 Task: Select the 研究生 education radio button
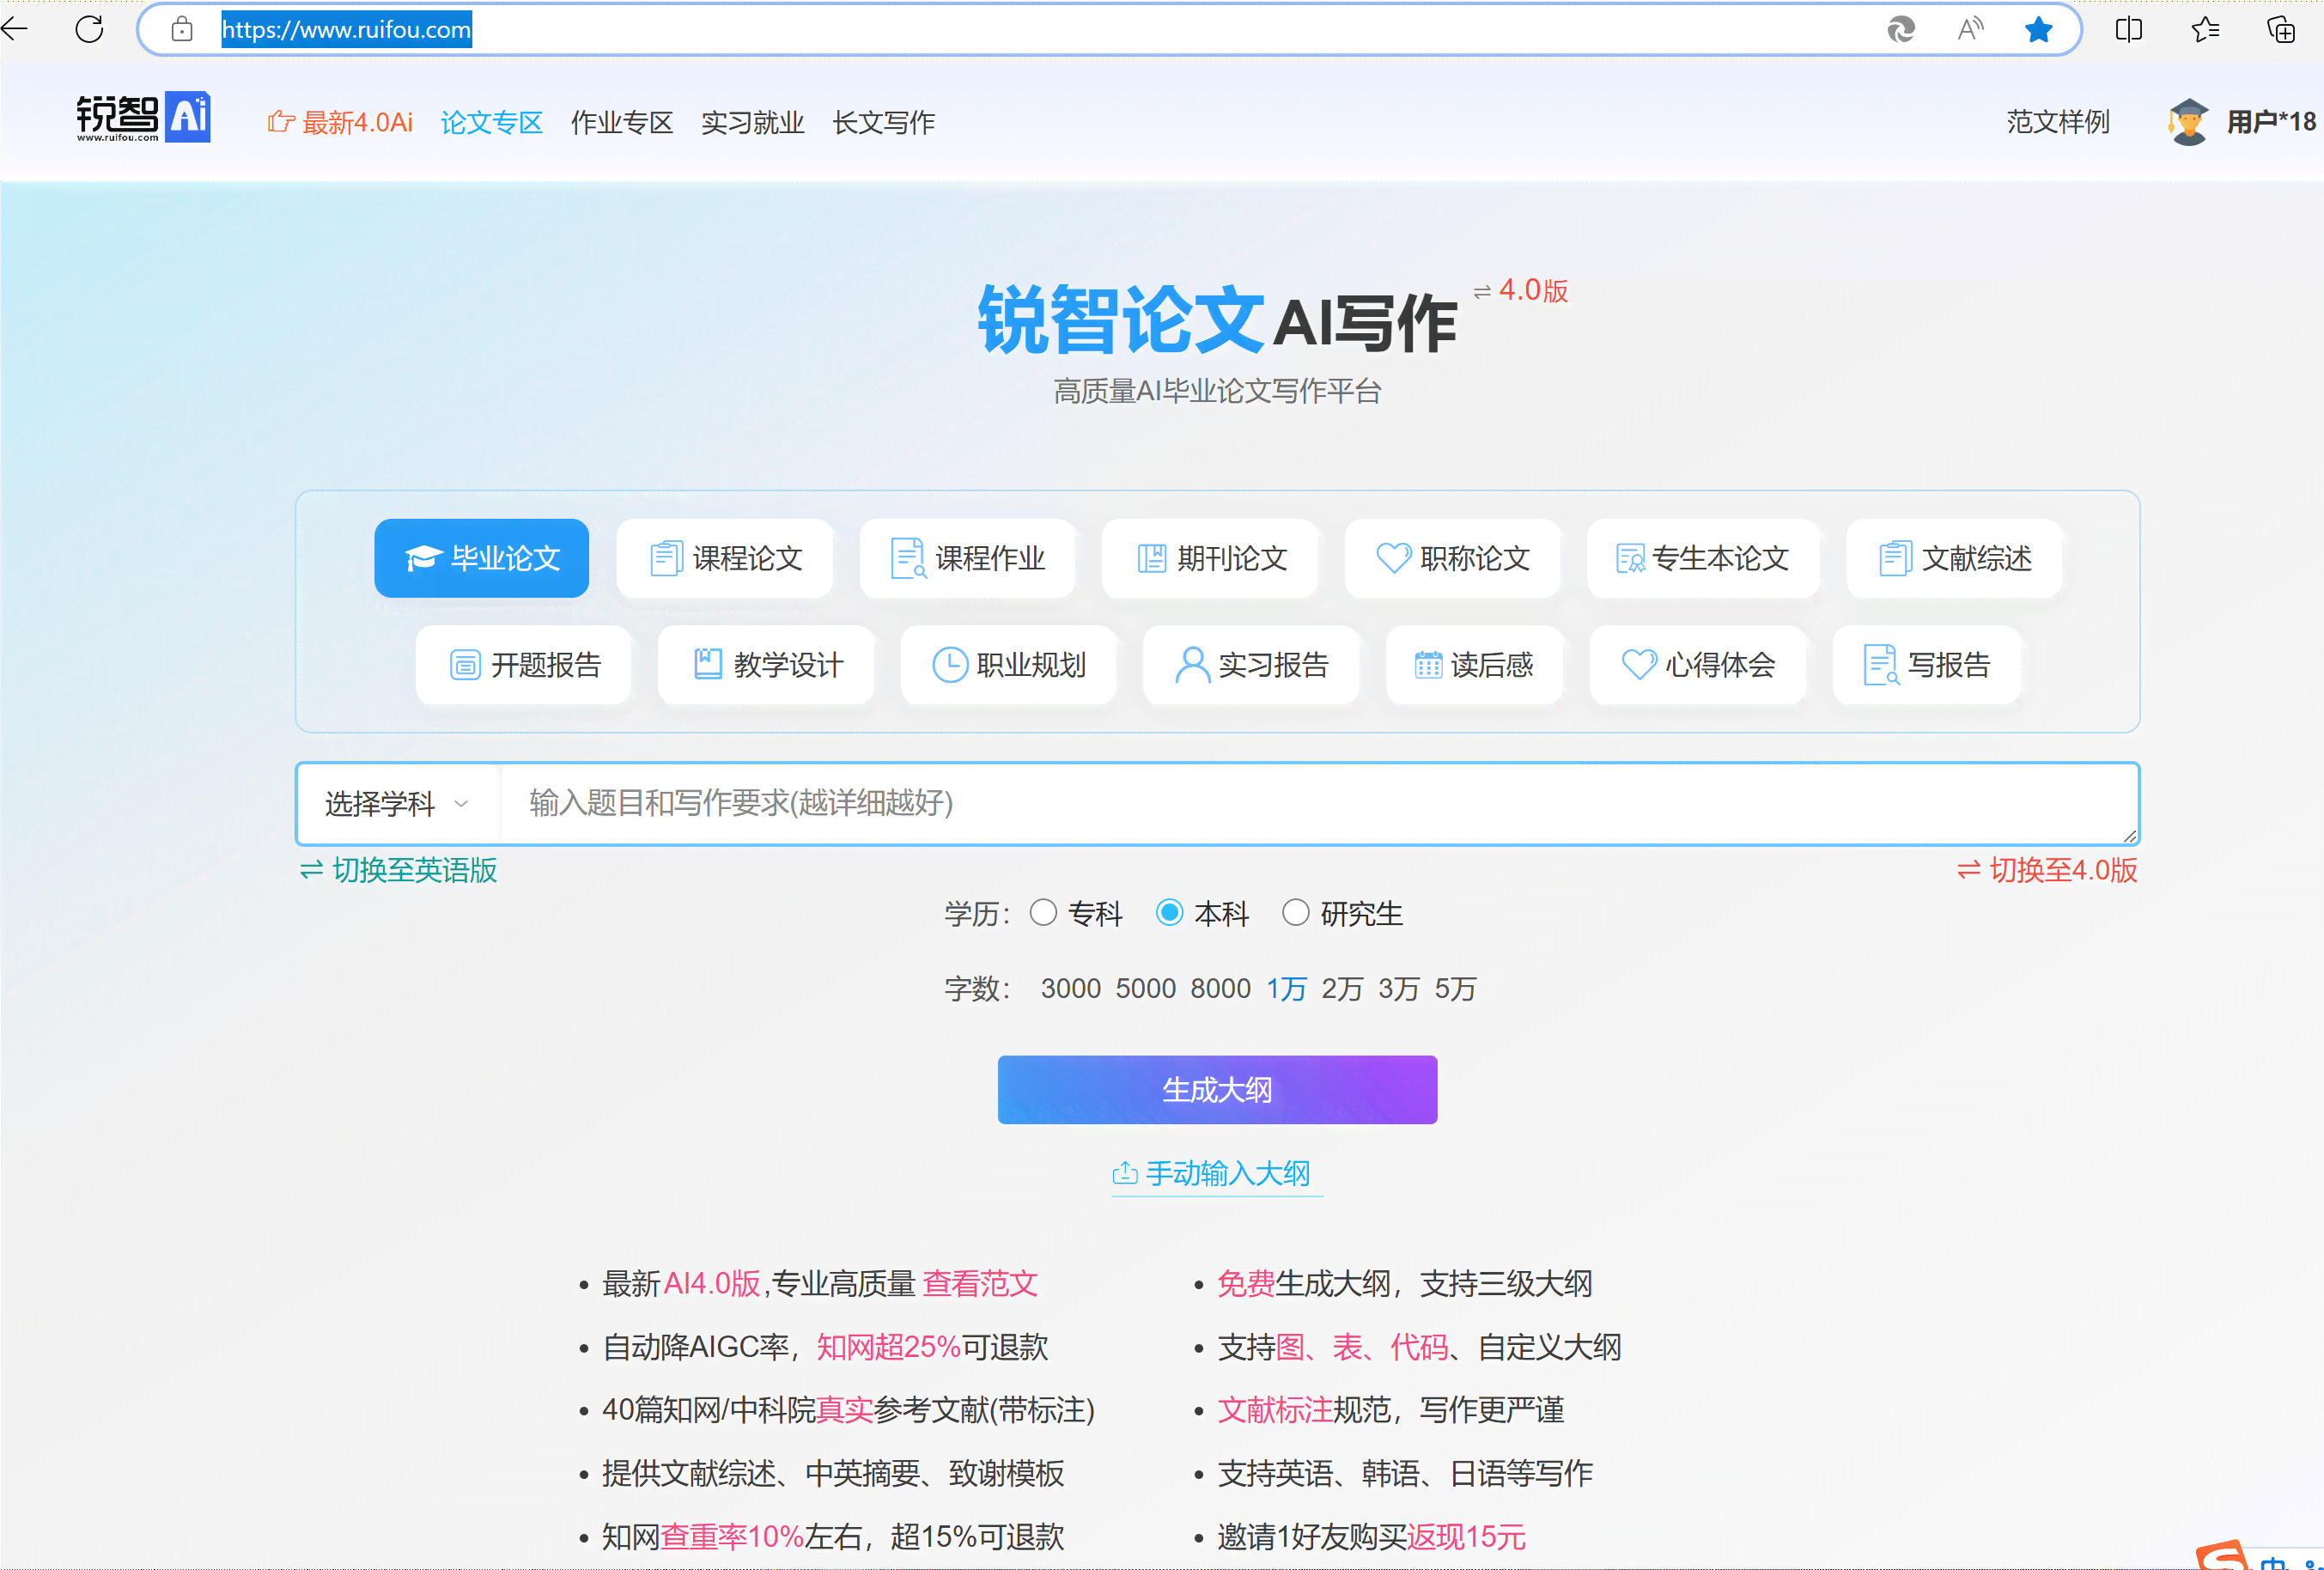(1295, 913)
